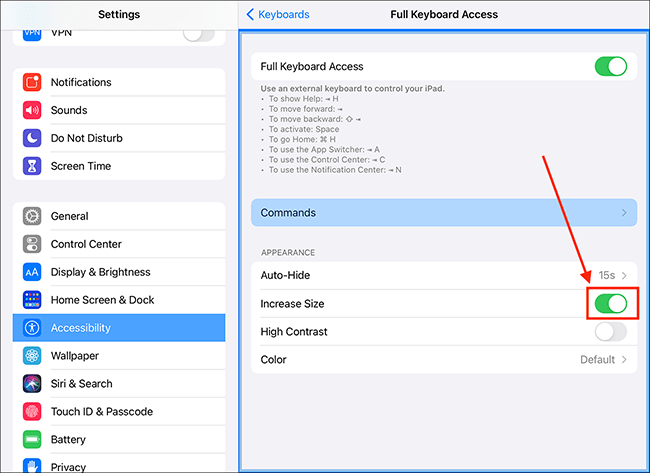Expand Auto-Hide 15s setting
The width and height of the screenshot is (650, 473).
click(x=612, y=275)
